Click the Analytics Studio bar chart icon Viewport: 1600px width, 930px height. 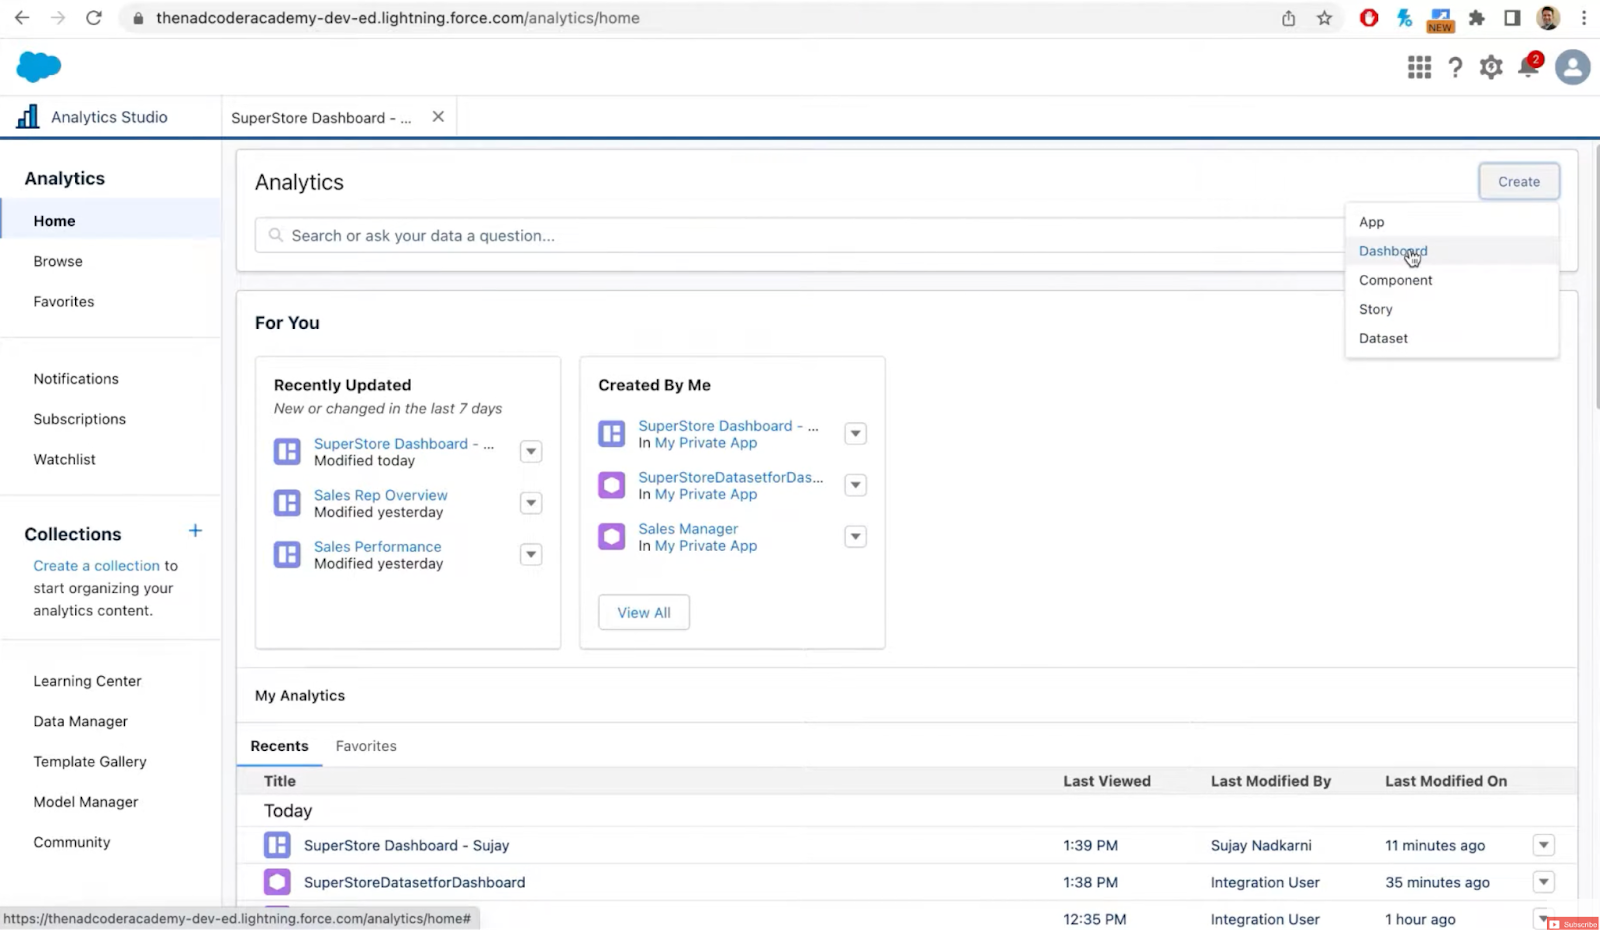(27, 116)
